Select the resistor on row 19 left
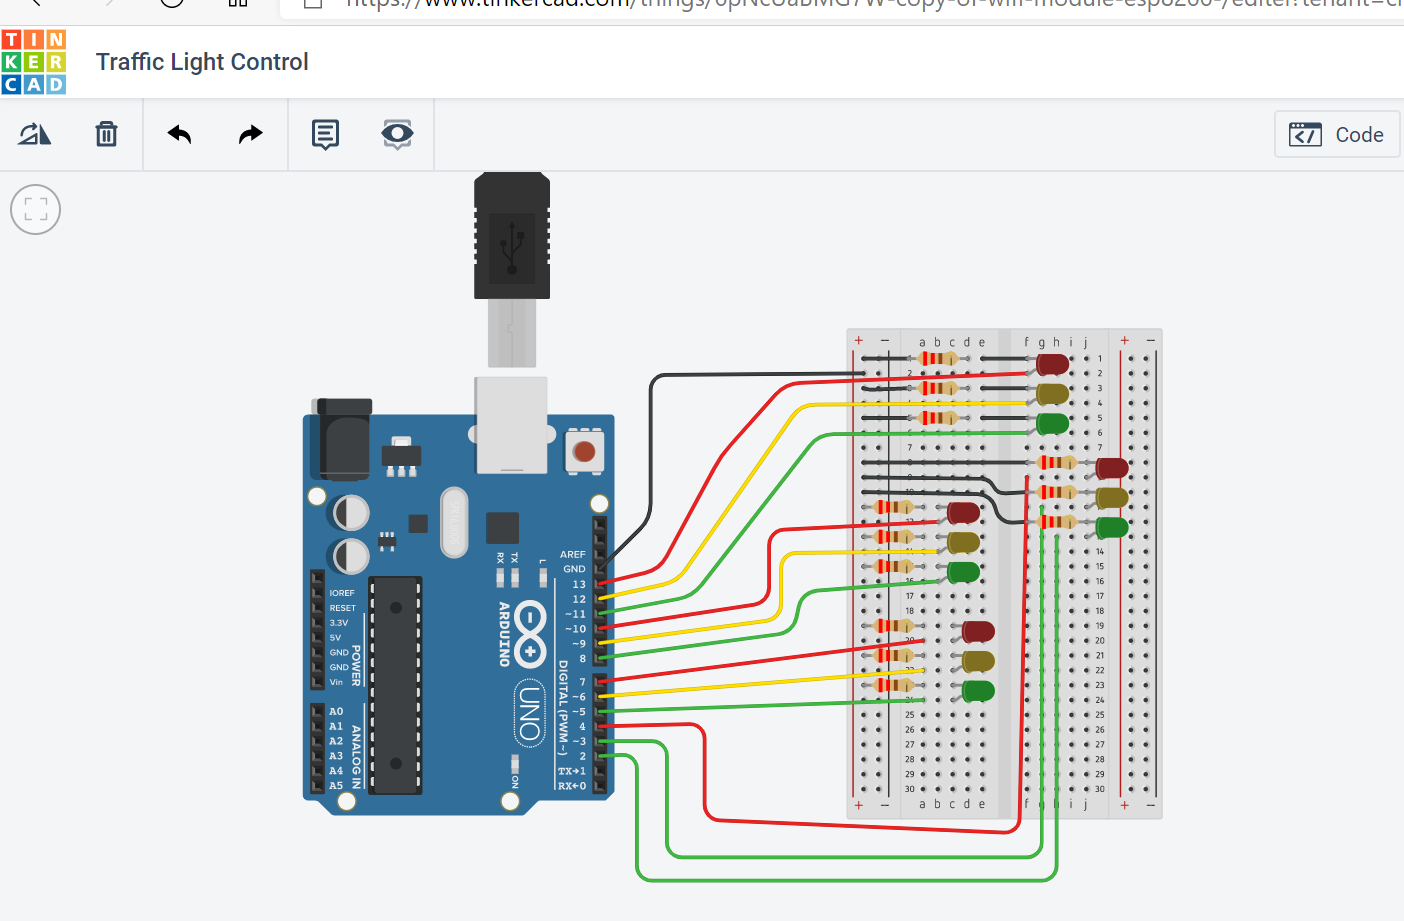The image size is (1404, 921). coord(893,626)
